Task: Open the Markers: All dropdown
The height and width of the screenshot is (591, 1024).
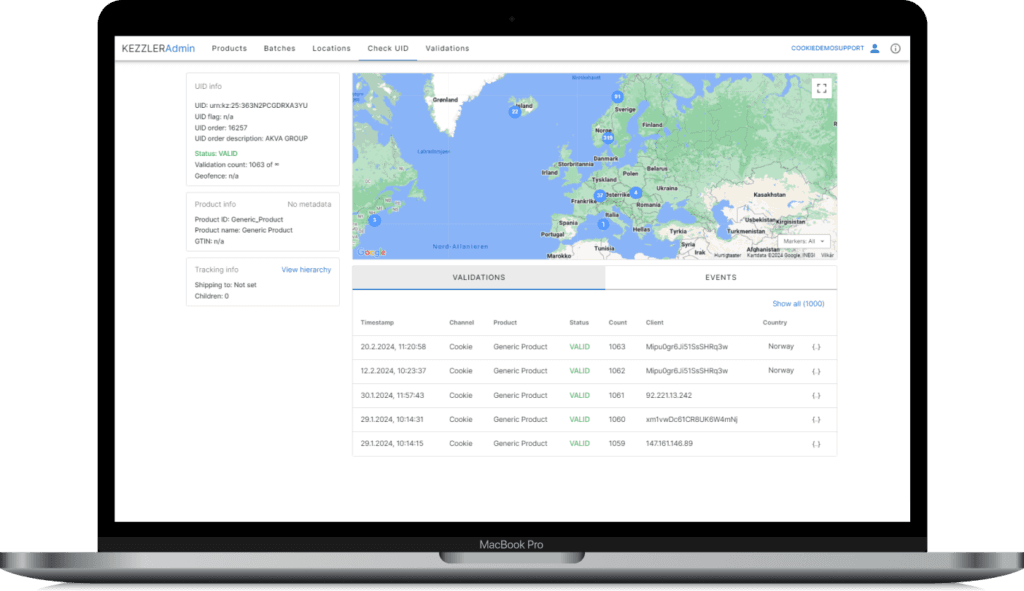Action: pyautogui.click(x=804, y=241)
